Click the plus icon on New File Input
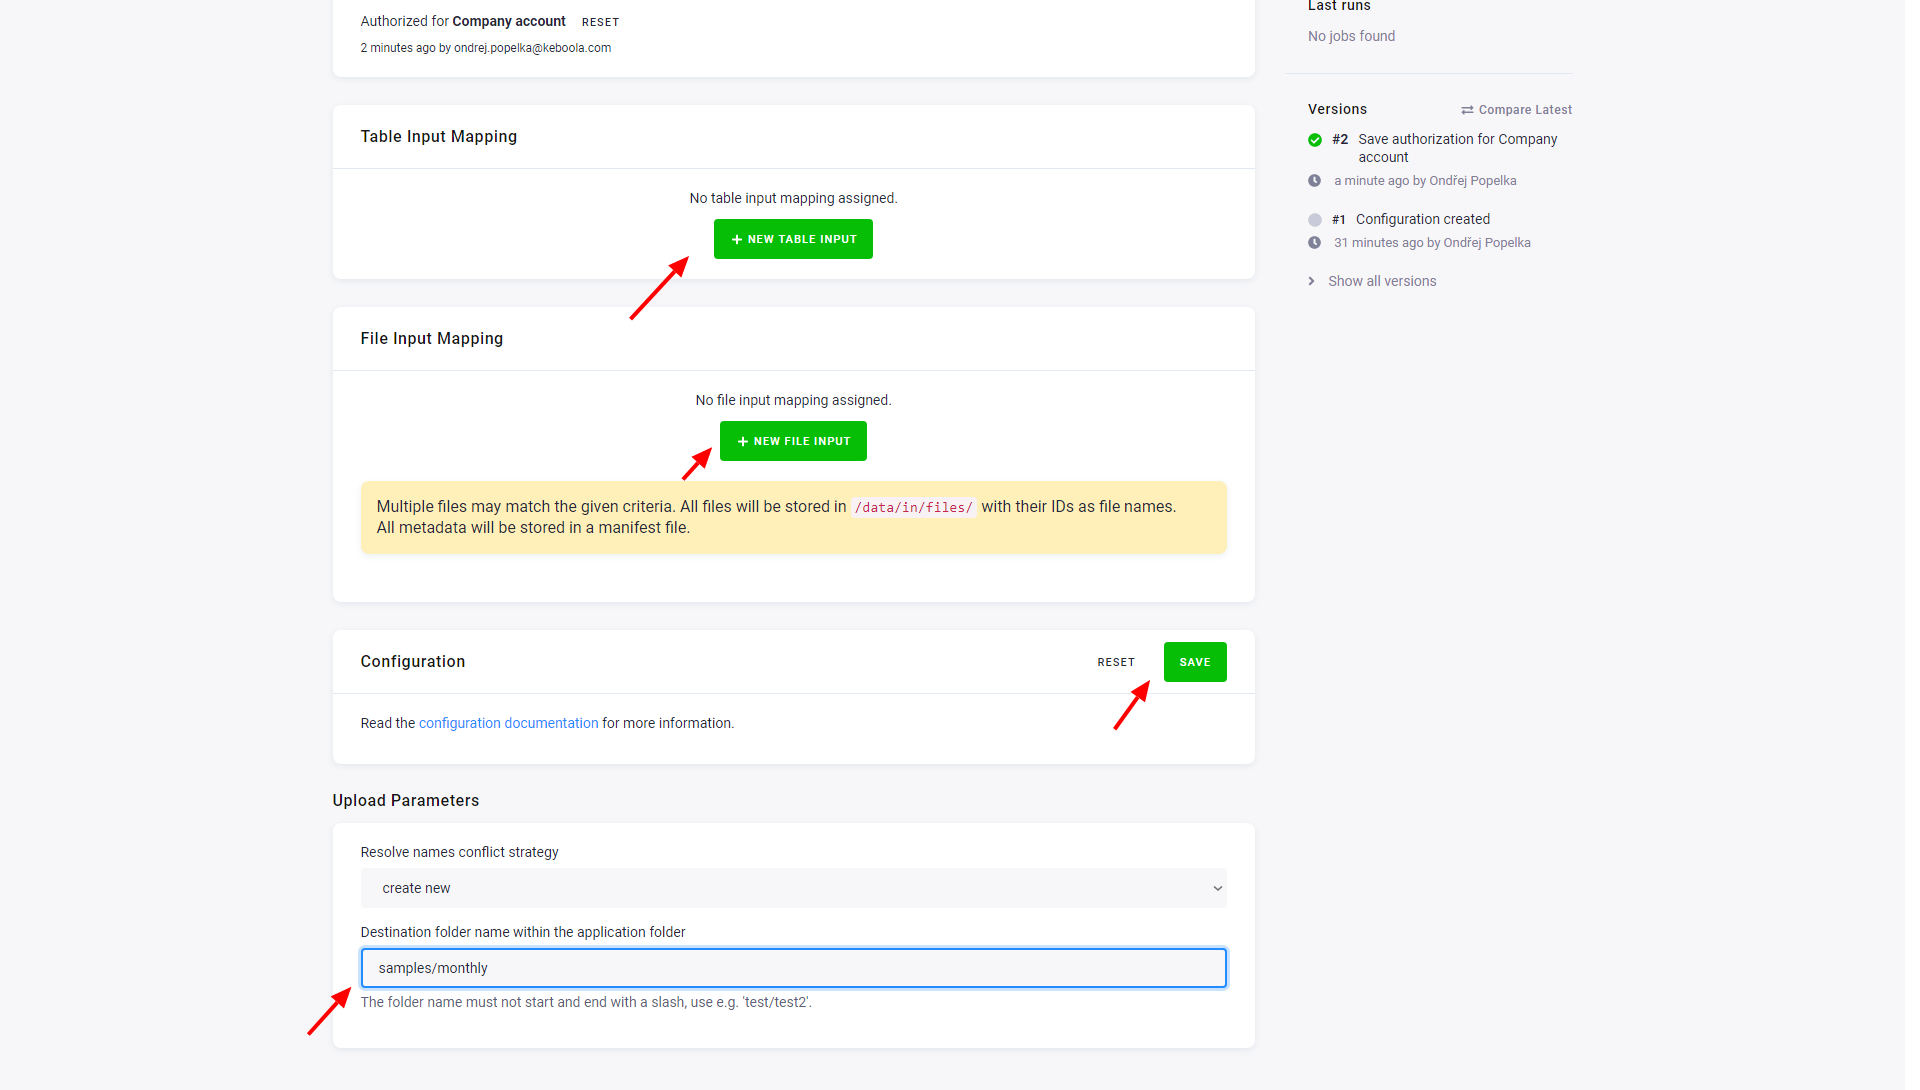1920x1090 pixels. (743, 441)
